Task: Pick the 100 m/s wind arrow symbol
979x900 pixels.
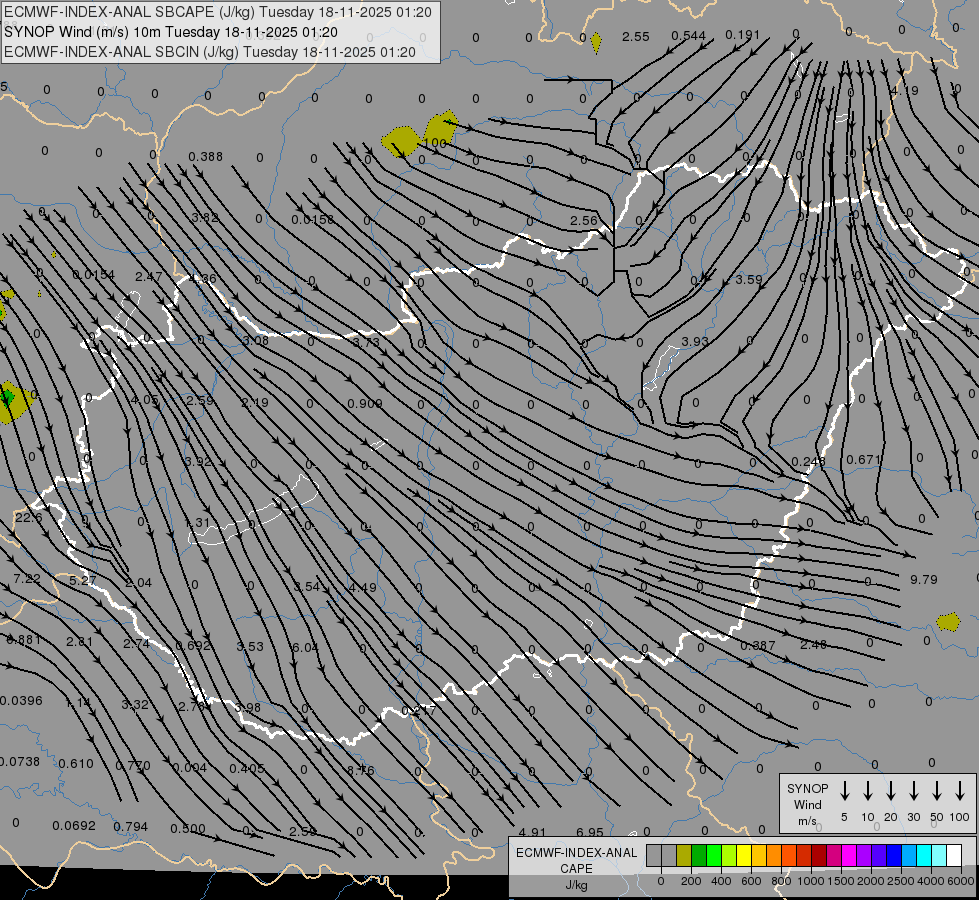Action: click(960, 791)
